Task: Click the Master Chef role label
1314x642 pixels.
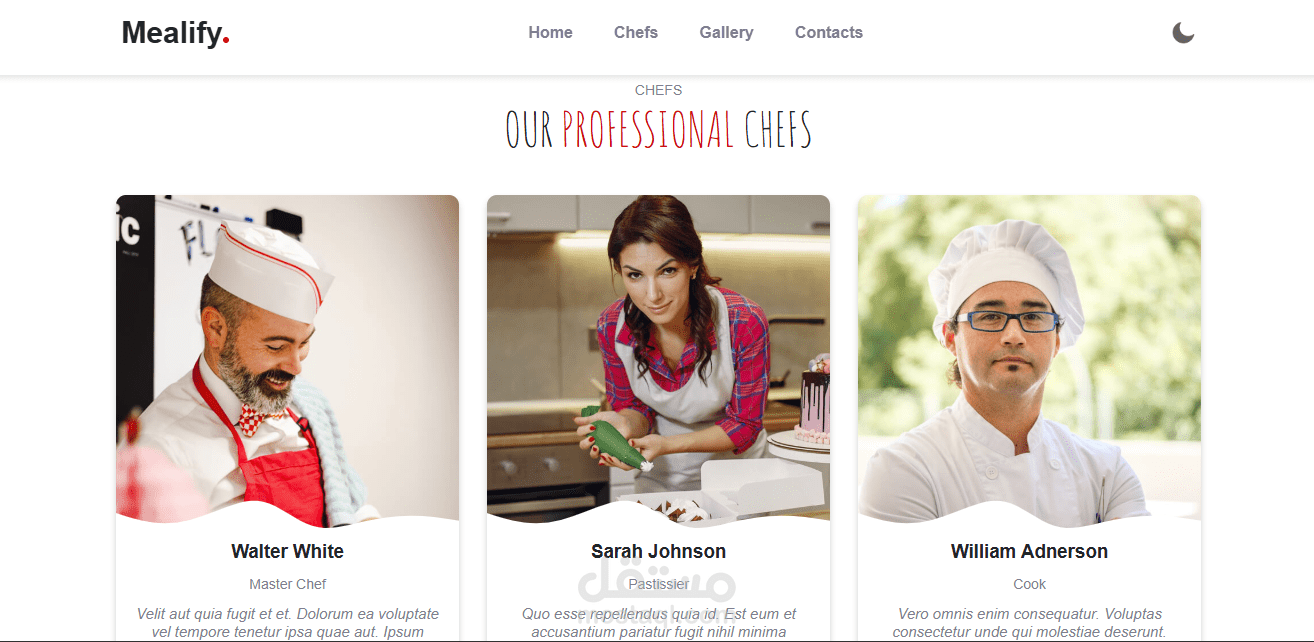Action: pyautogui.click(x=288, y=584)
